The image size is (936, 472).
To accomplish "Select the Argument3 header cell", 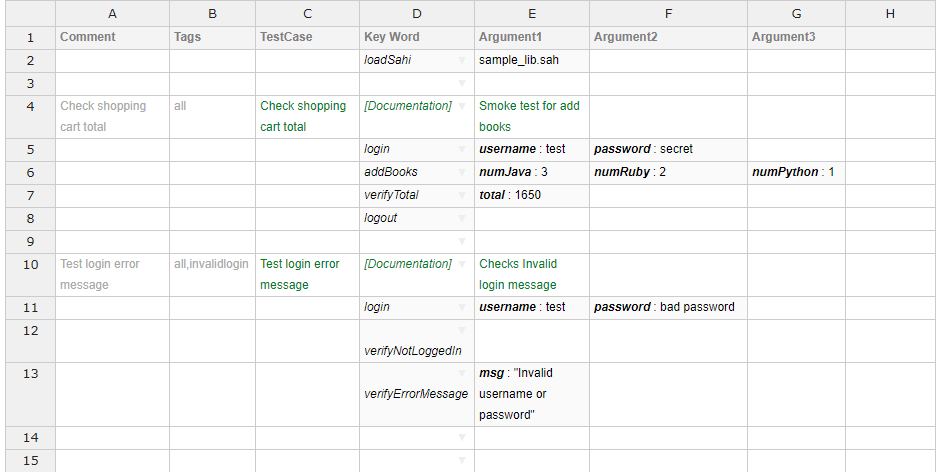I will pyautogui.click(x=795, y=37).
